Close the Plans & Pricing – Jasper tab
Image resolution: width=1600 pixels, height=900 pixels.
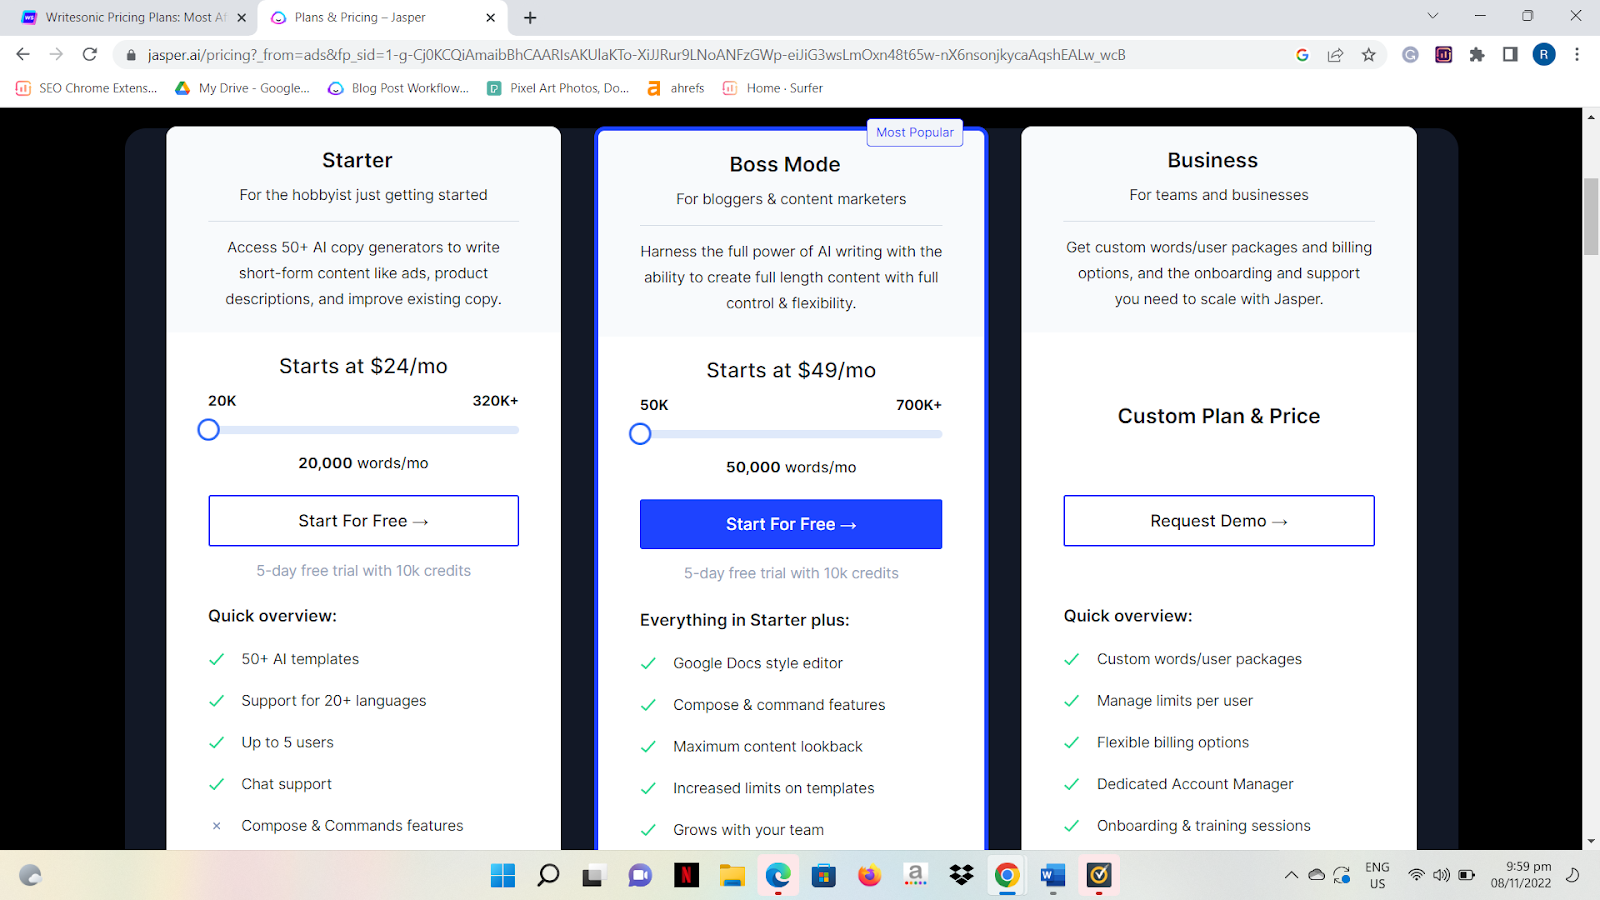490,17
